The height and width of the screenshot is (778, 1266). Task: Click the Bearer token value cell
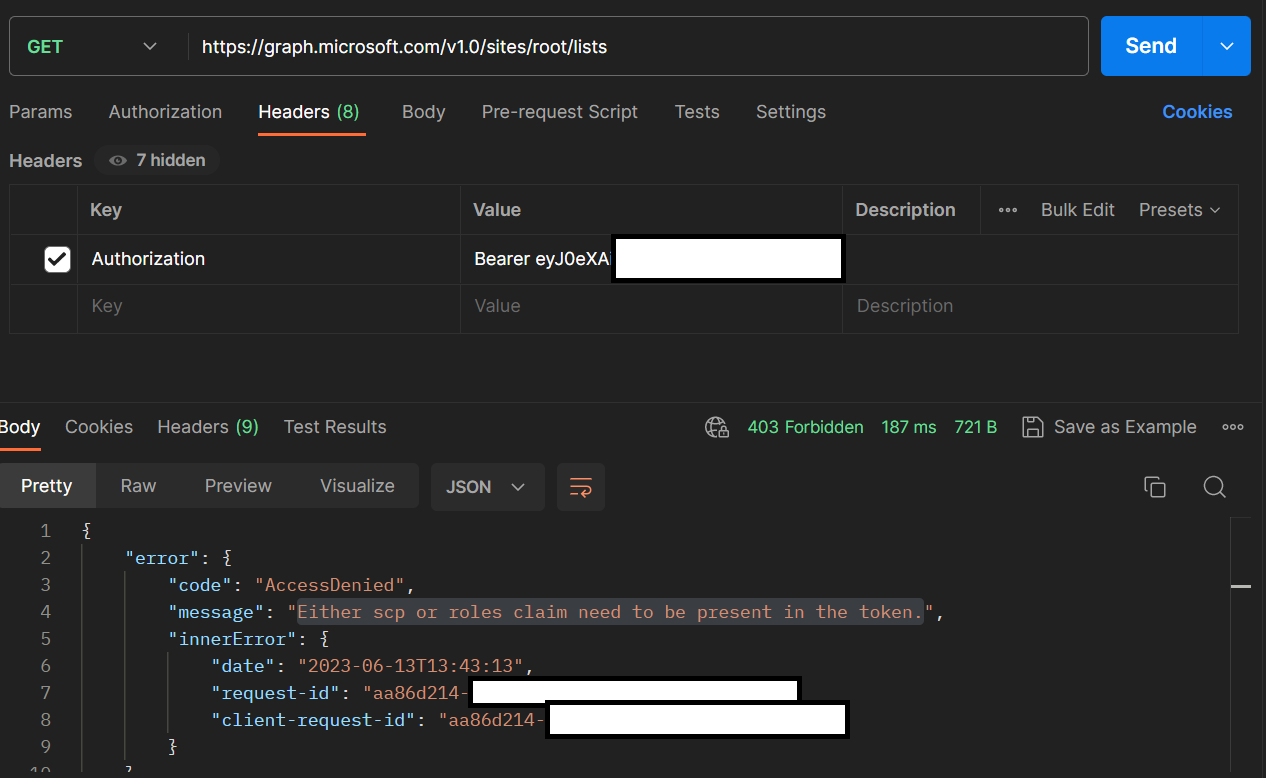651,259
